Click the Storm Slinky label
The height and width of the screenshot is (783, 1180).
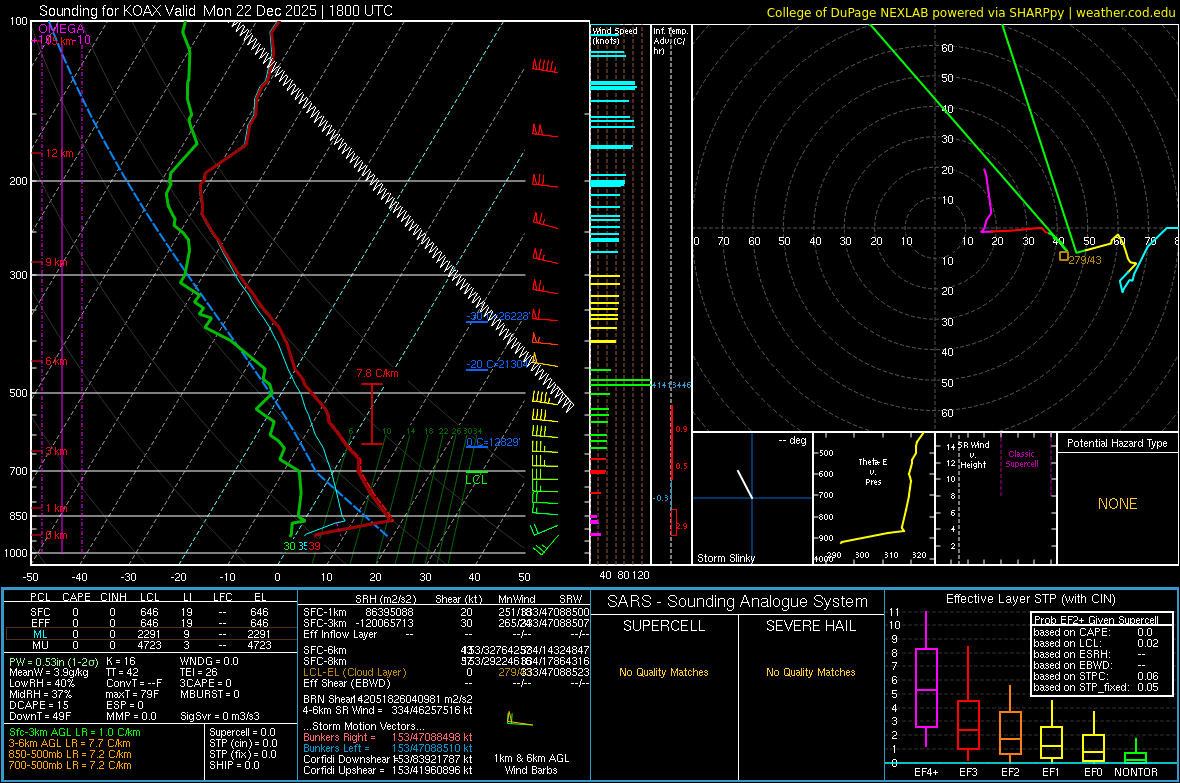point(725,558)
